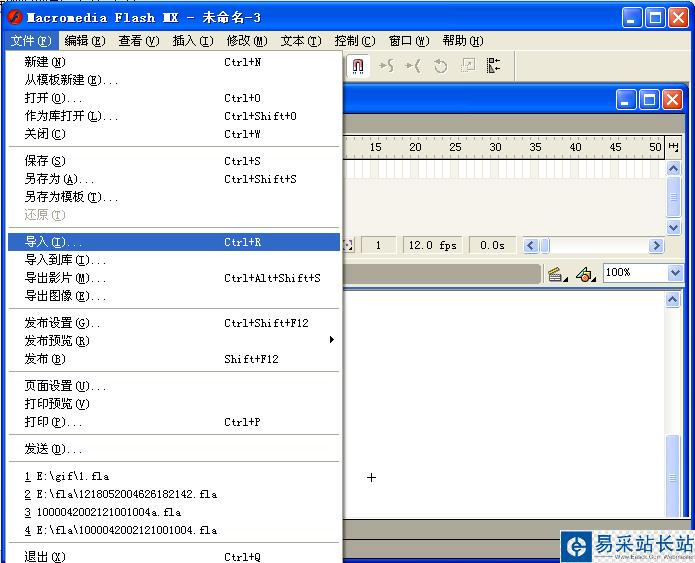This screenshot has height=563, width=695.
Task: Click timeline horizontal scroll right arrow
Action: [656, 245]
